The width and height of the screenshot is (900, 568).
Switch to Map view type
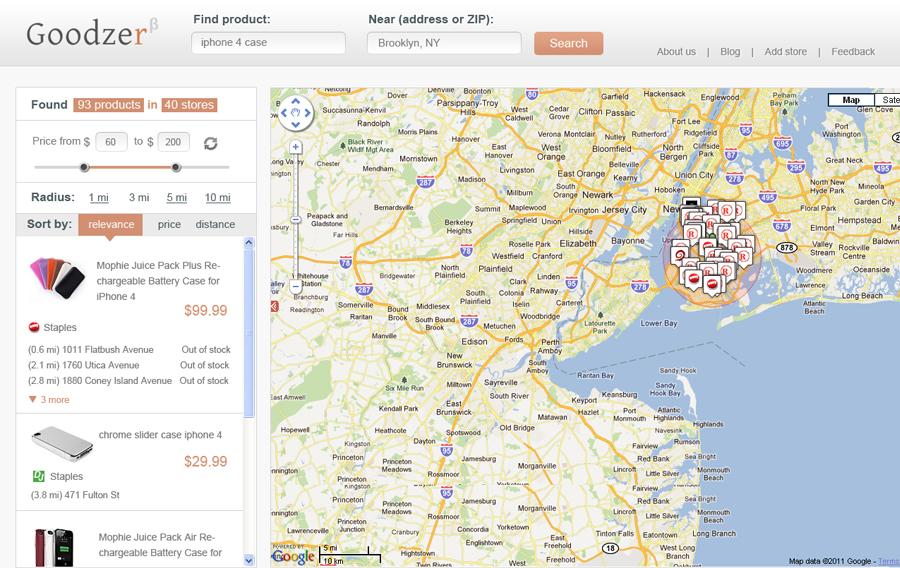click(x=851, y=100)
